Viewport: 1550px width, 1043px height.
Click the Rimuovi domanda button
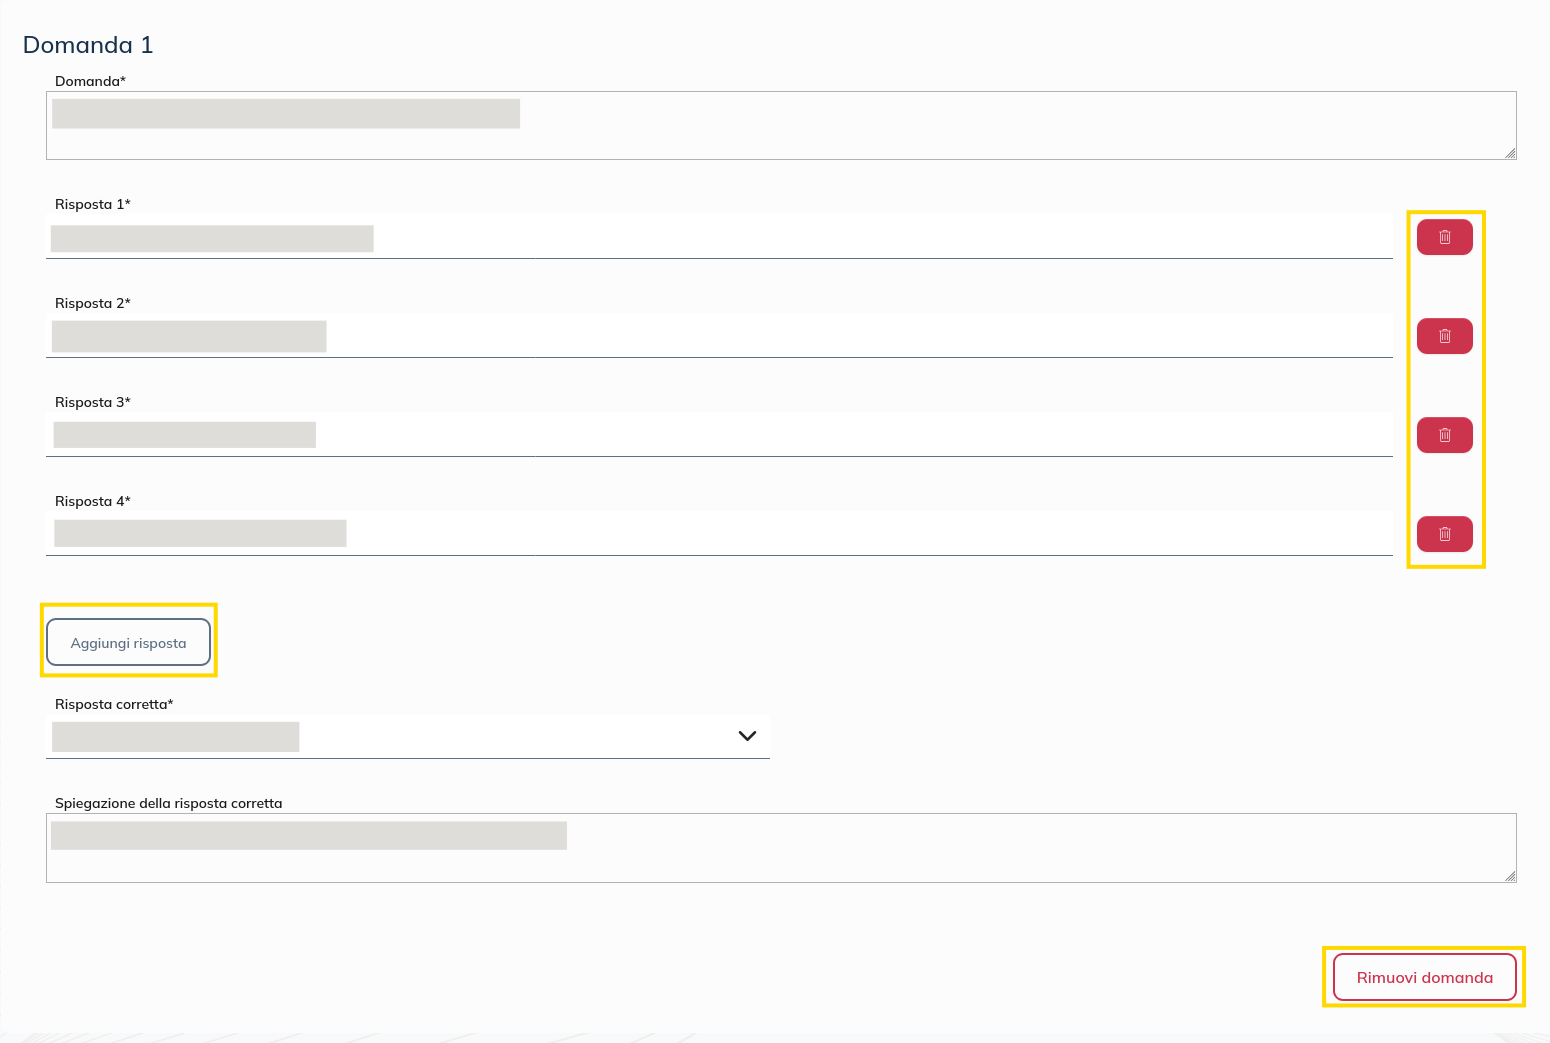point(1423,977)
